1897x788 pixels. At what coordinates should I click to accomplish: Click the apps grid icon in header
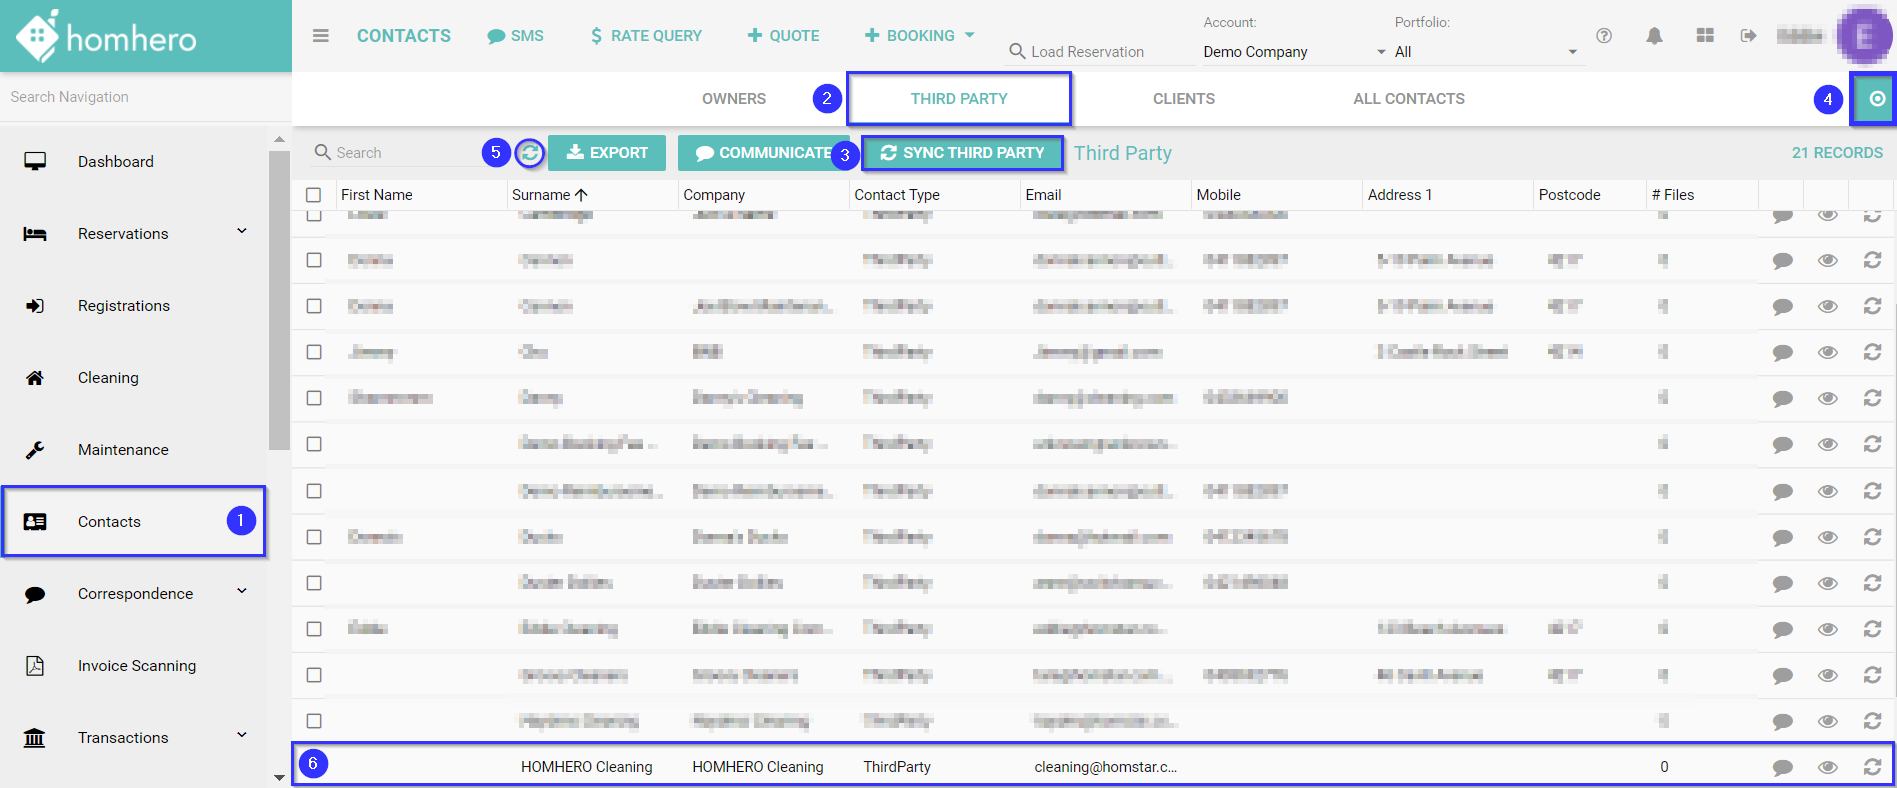click(x=1705, y=36)
